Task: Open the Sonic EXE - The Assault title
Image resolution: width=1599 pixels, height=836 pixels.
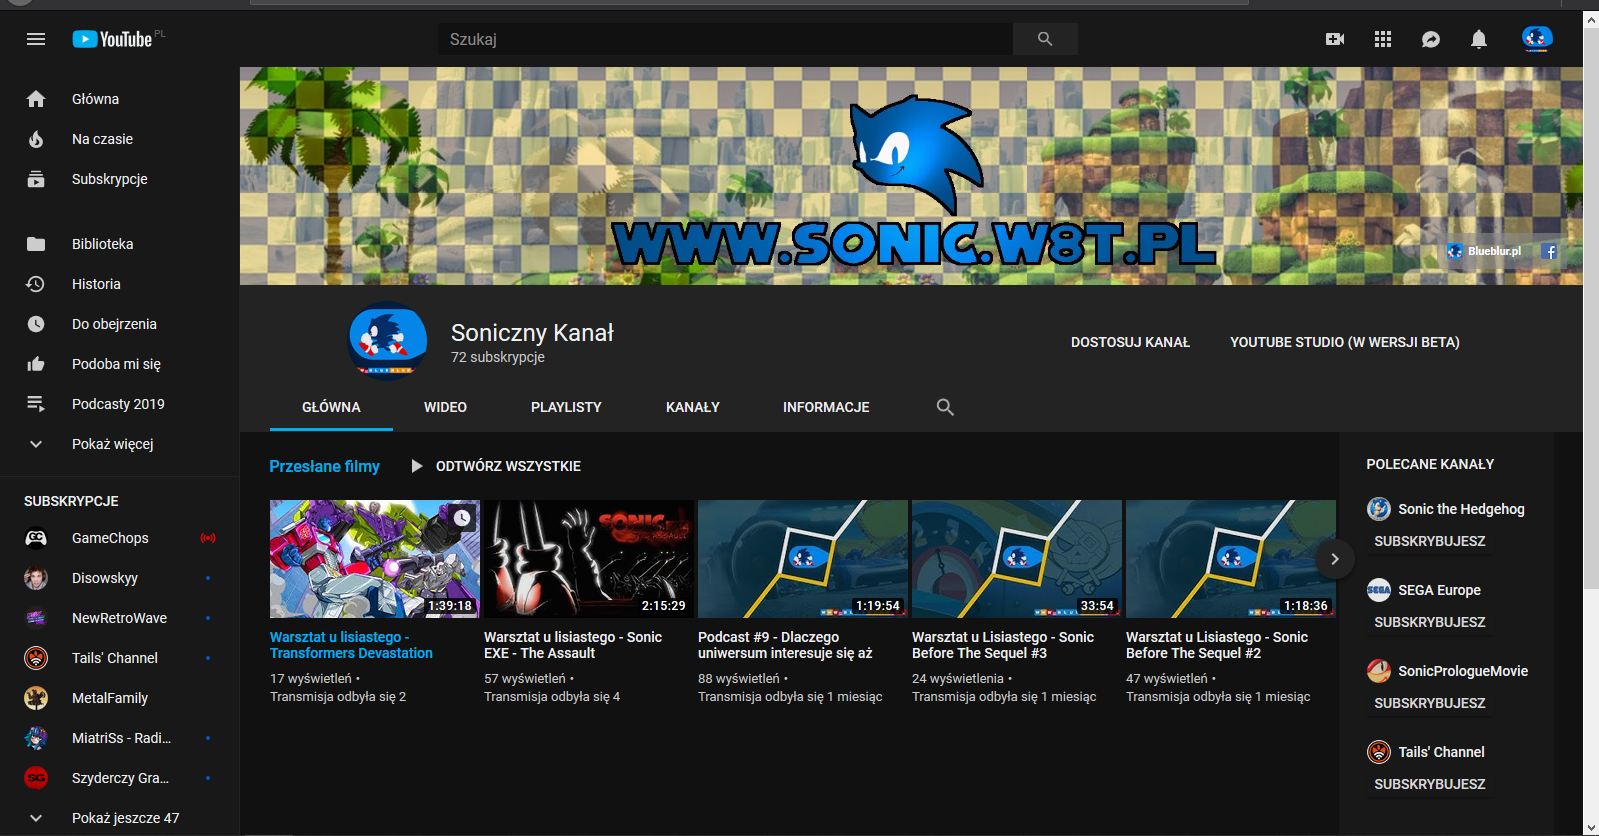Action: click(x=573, y=645)
